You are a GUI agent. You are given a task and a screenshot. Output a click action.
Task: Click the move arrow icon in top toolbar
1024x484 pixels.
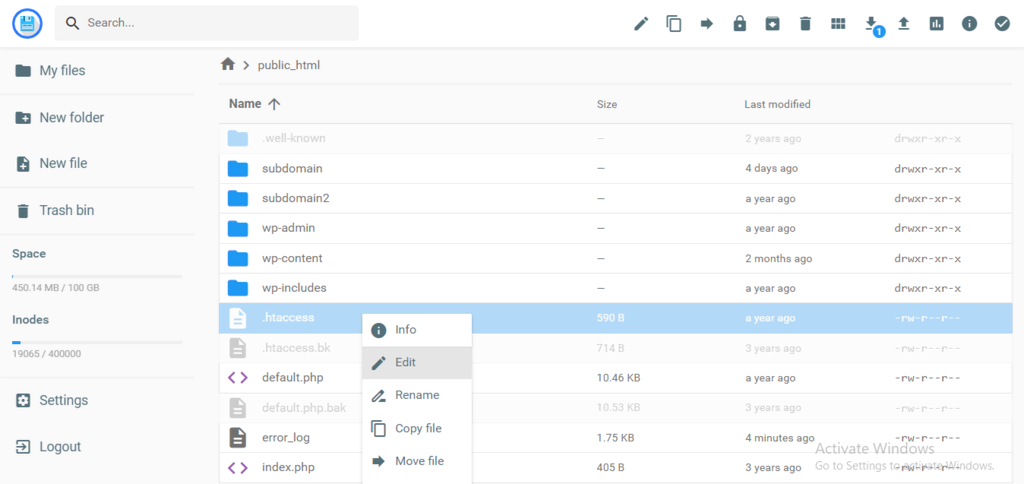[707, 23]
